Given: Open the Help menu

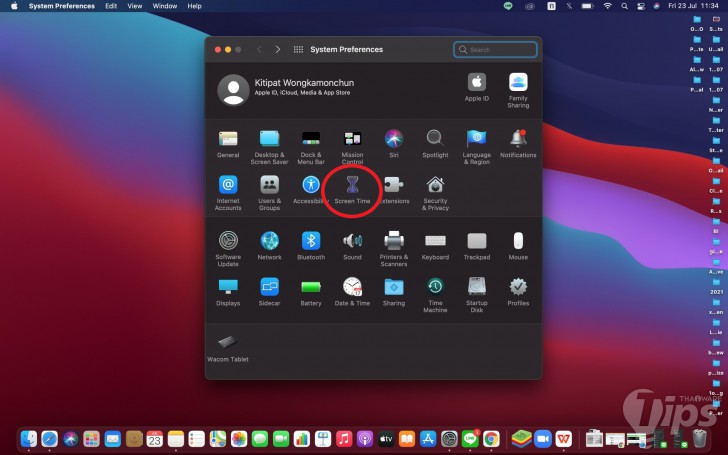Looking at the screenshot, I should (195, 6).
